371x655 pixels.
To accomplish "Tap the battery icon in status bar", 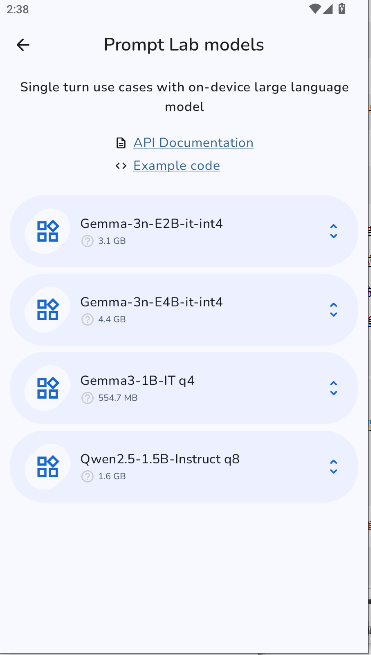I will coord(342,8).
